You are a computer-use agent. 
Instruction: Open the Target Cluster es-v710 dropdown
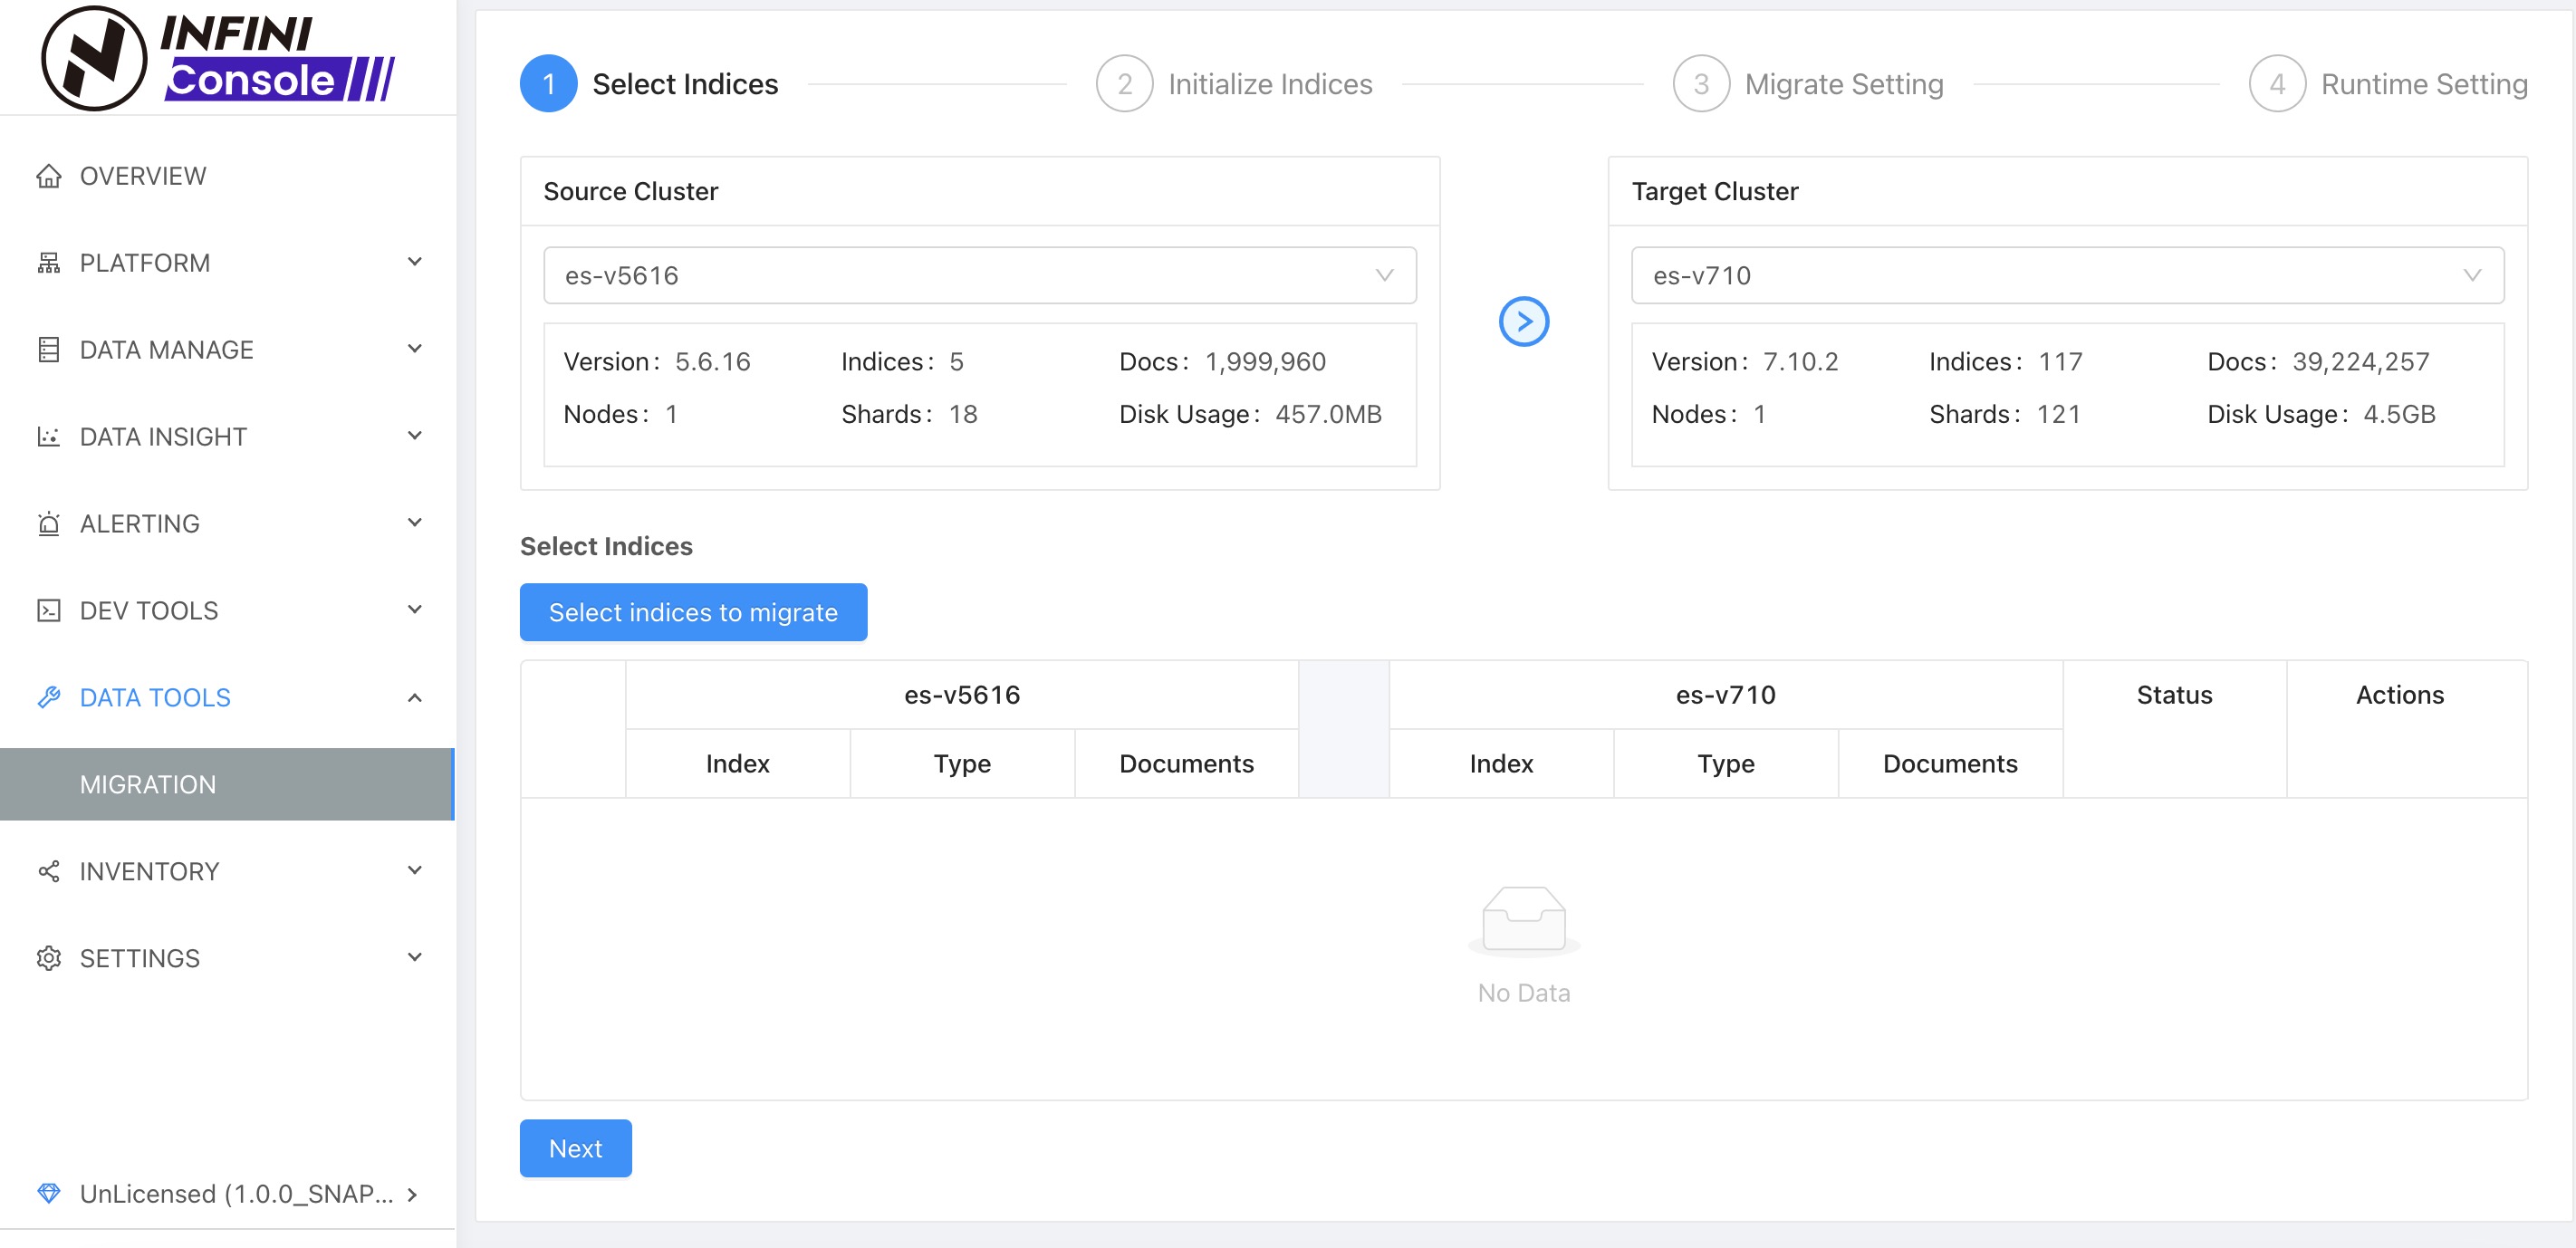(2066, 275)
